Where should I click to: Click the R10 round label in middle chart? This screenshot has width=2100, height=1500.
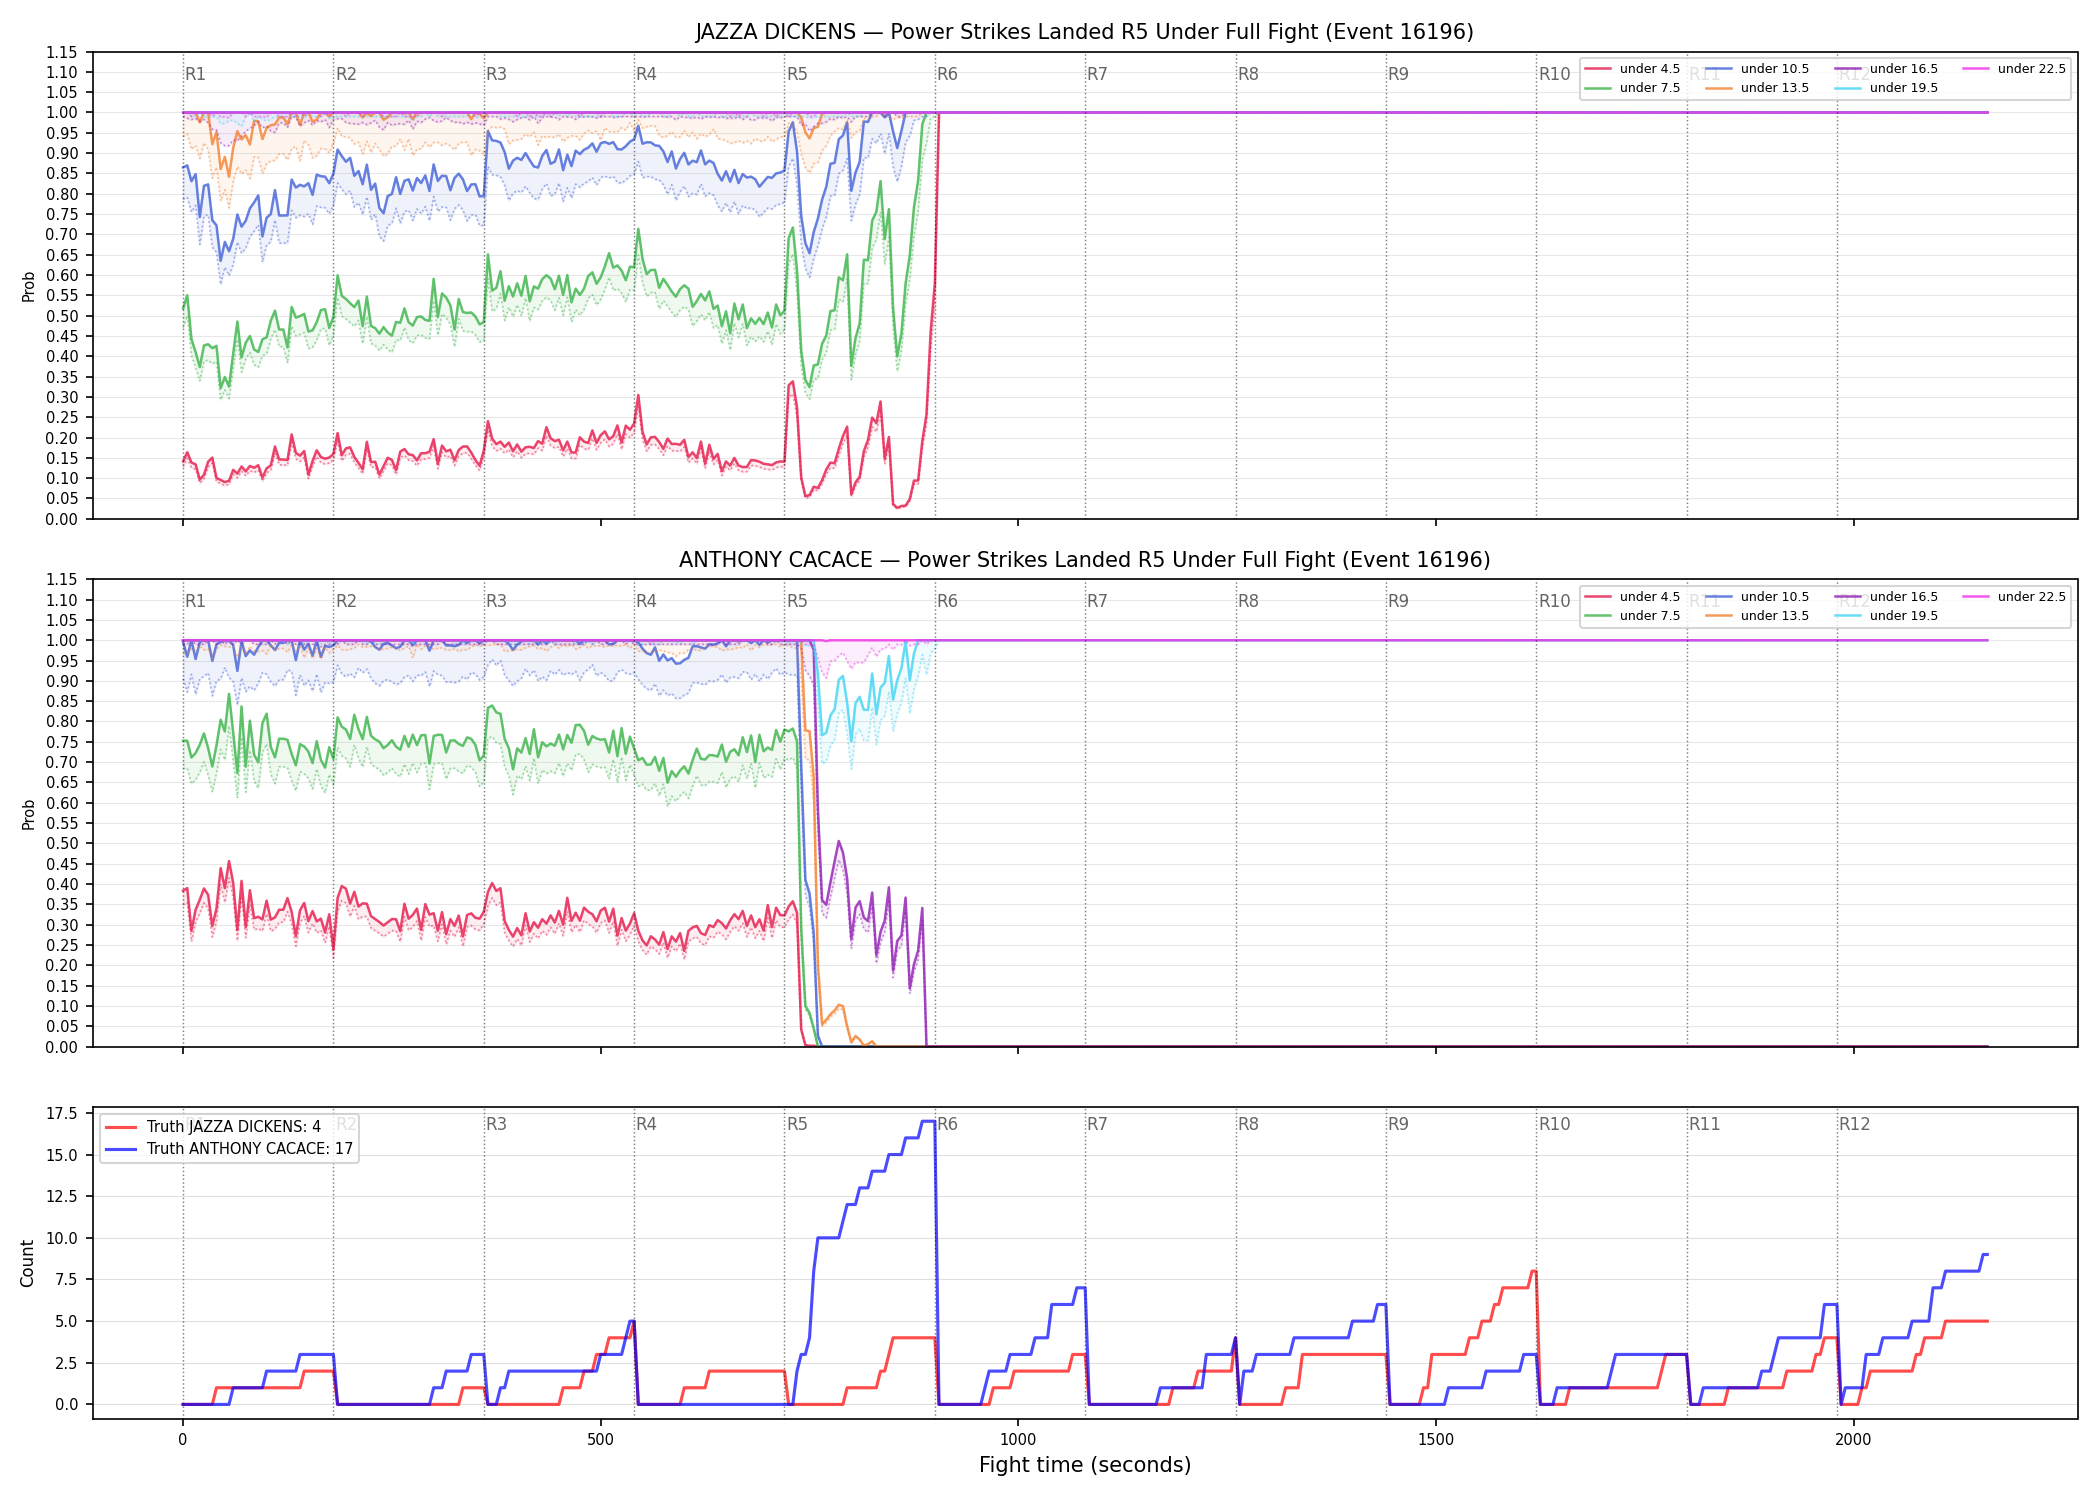[x=1554, y=601]
